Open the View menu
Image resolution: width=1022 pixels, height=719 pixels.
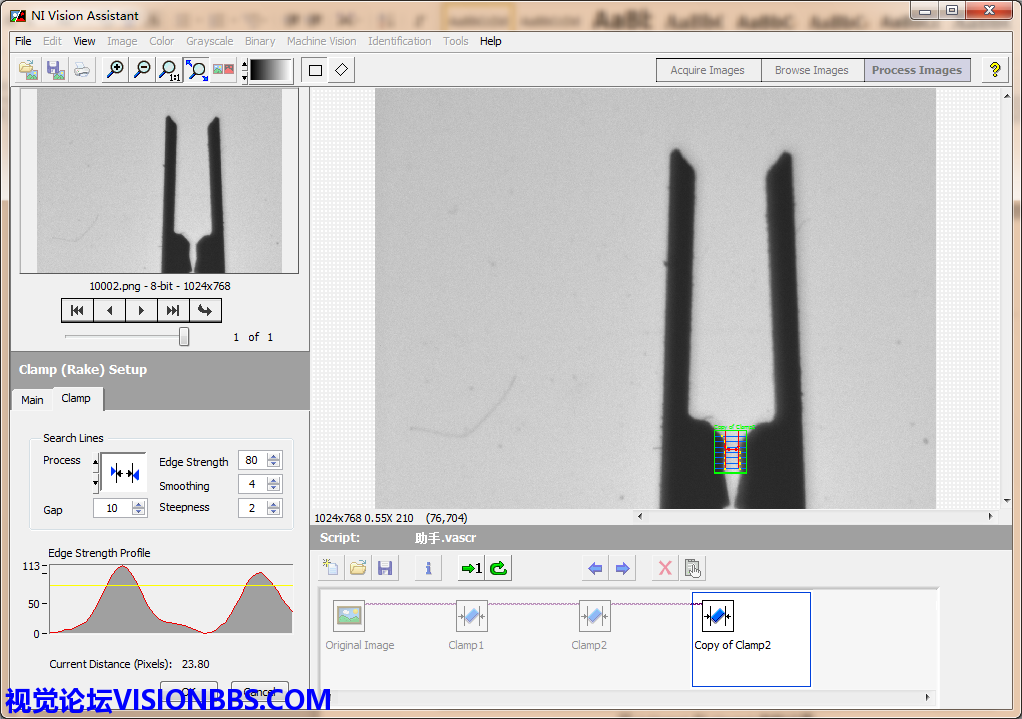point(85,41)
